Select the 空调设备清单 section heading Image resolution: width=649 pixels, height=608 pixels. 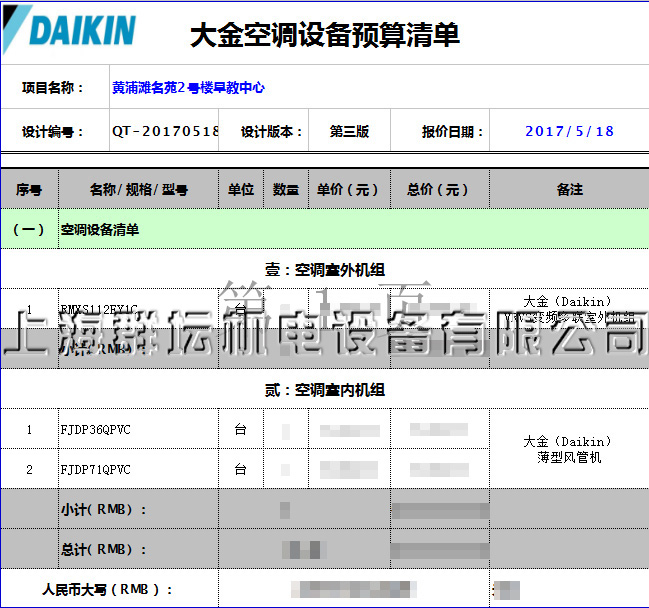click(x=100, y=230)
